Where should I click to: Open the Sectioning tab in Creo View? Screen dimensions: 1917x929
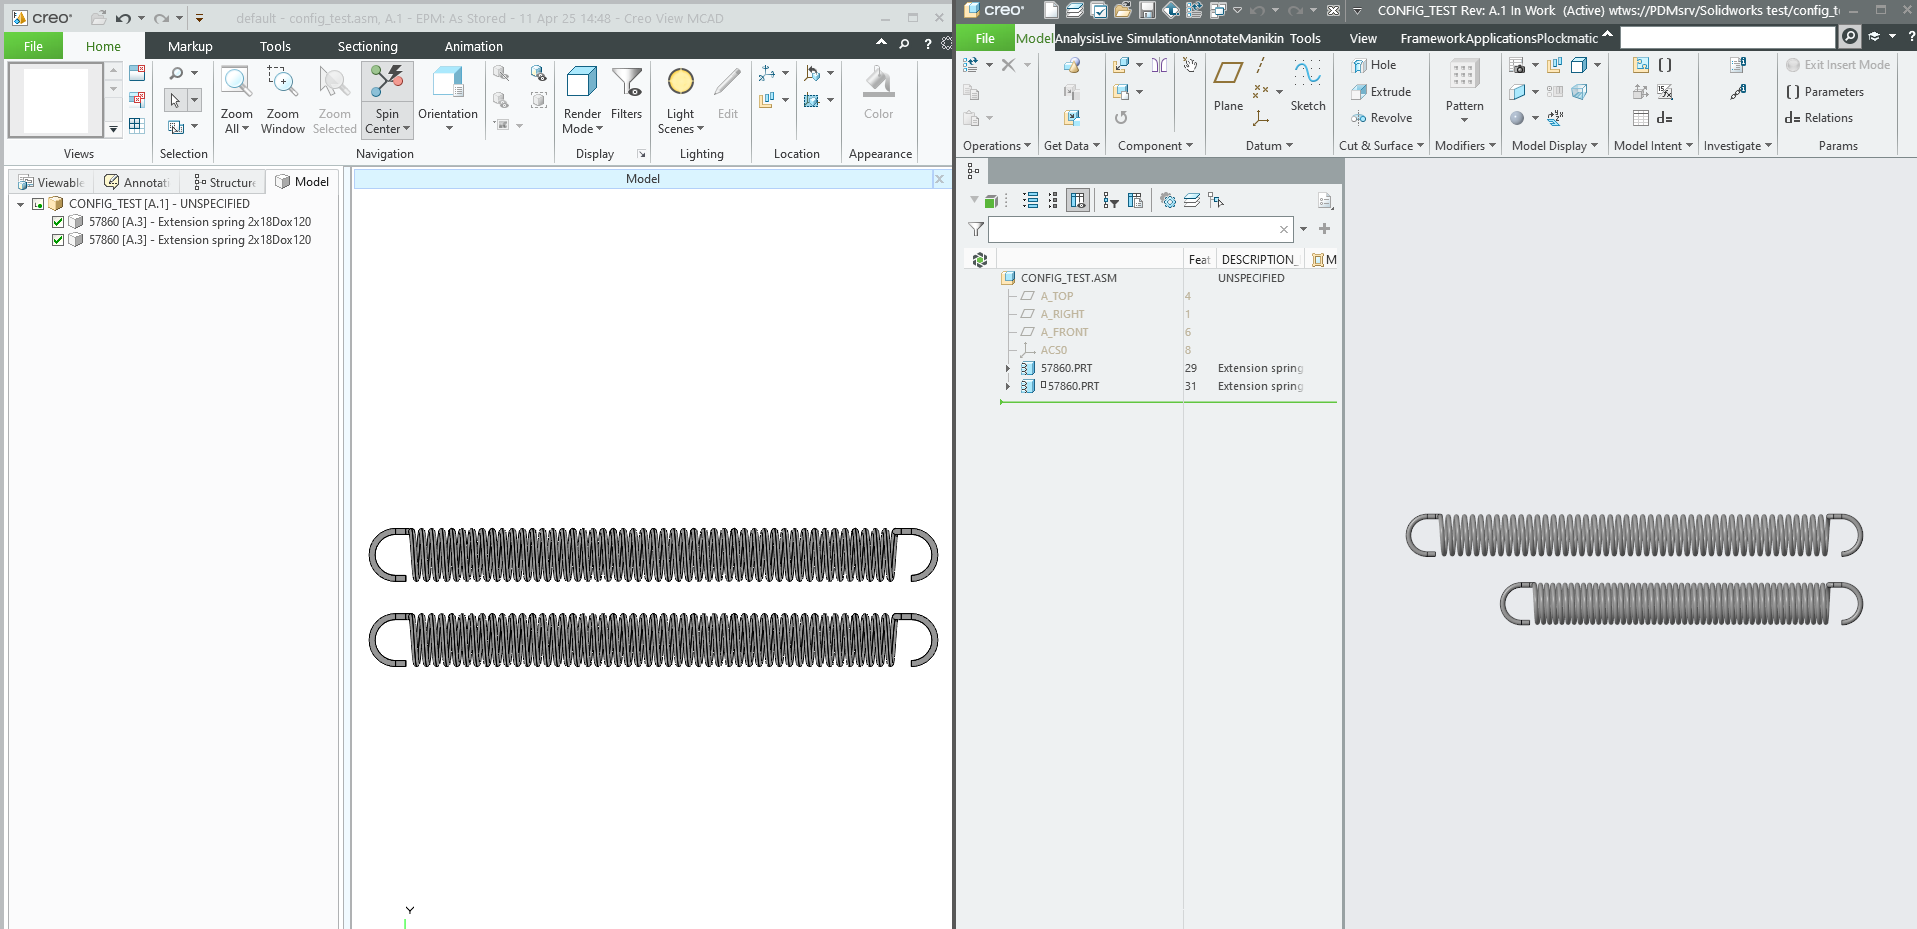coord(367,46)
